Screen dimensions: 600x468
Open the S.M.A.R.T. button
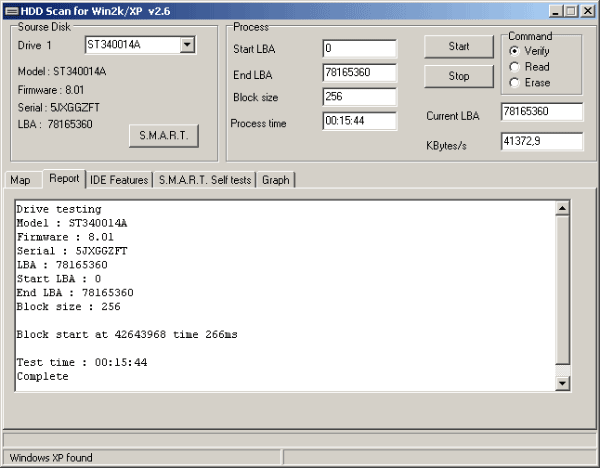point(164,135)
